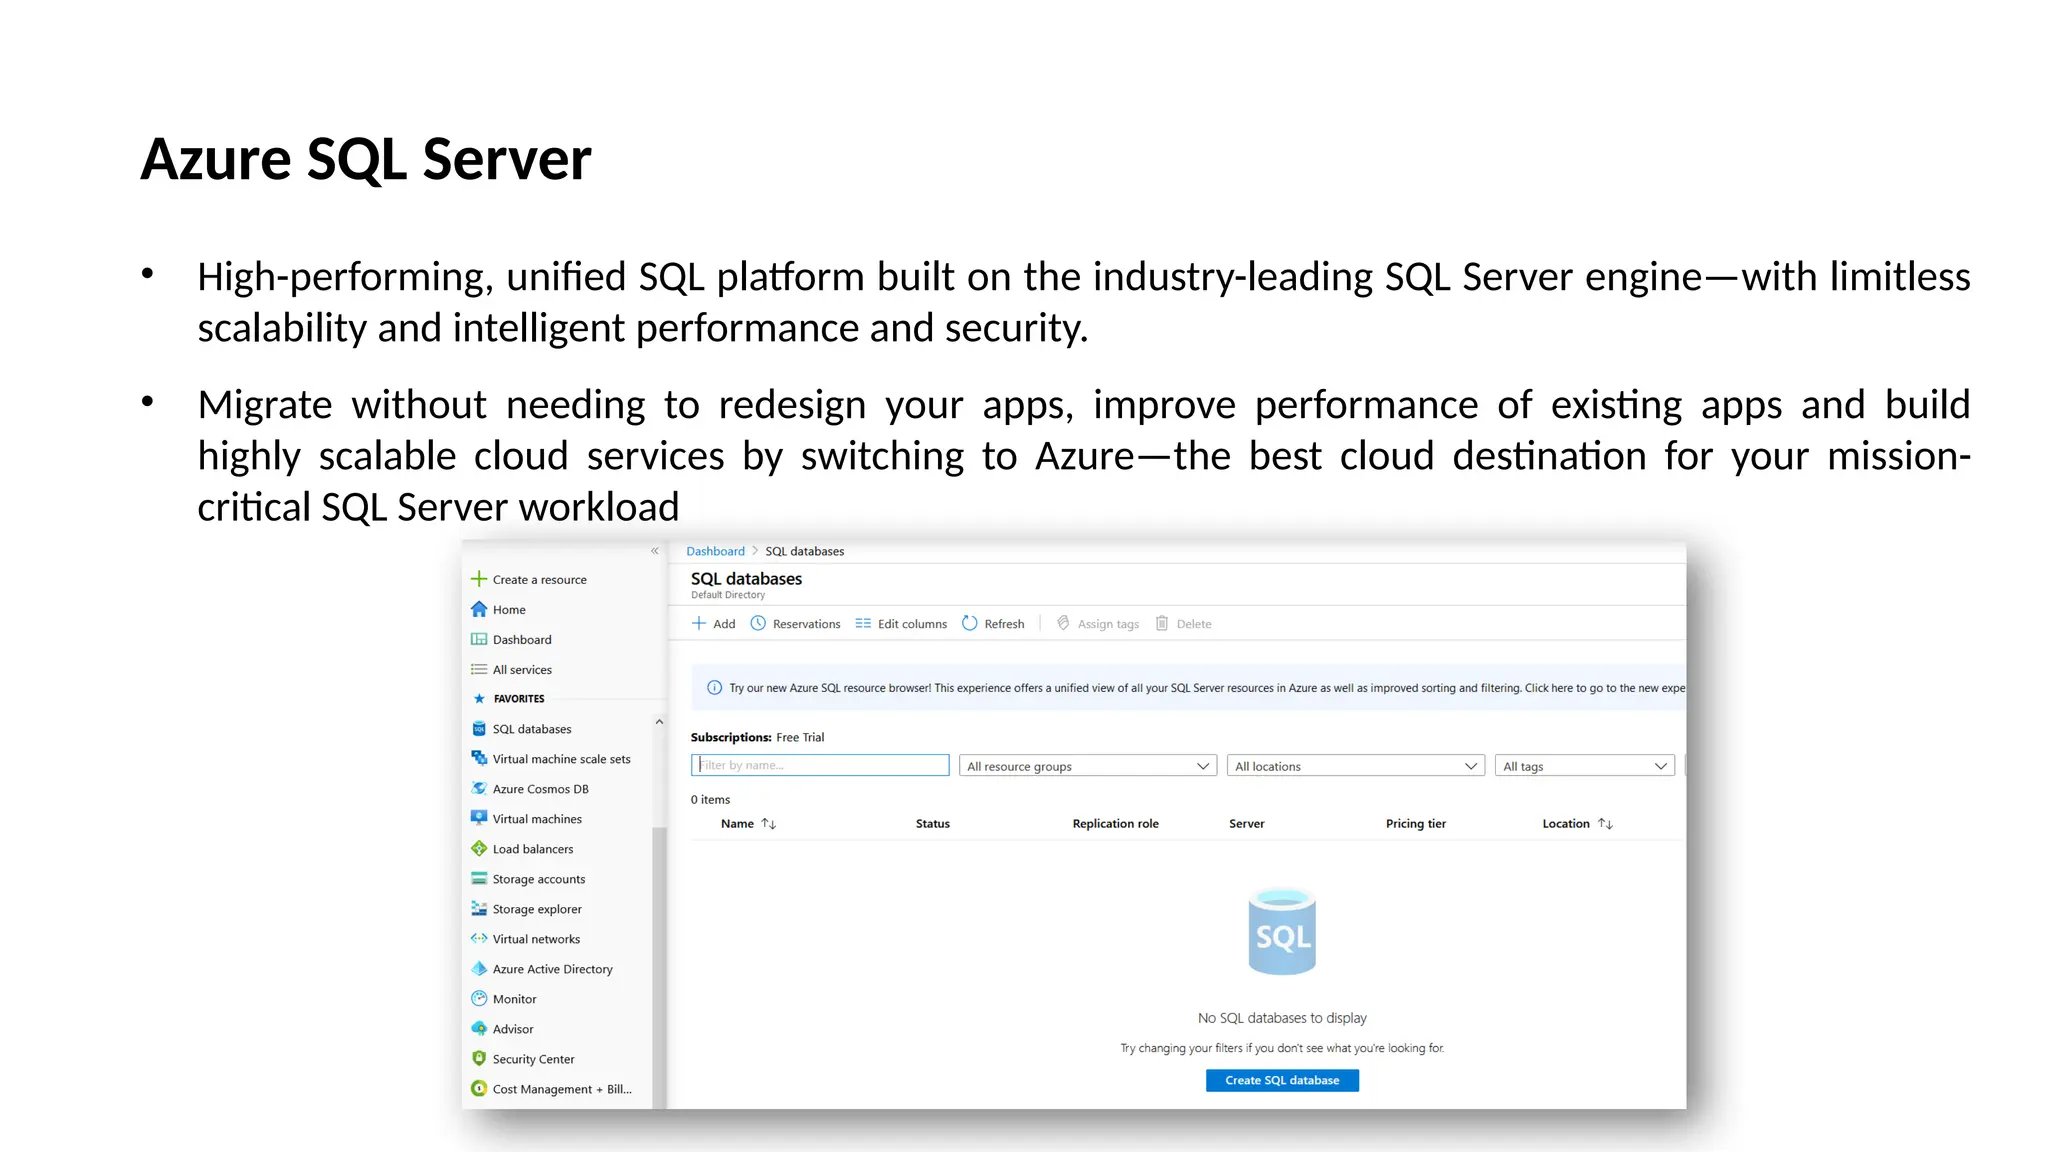
Task: Select Home in the sidebar menu
Action: point(509,610)
